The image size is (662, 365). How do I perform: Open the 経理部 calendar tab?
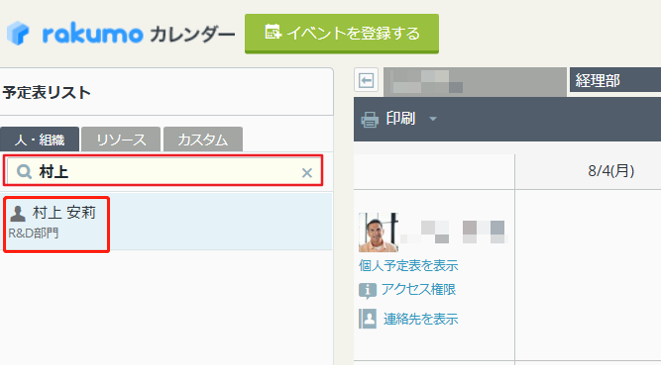coord(615,80)
